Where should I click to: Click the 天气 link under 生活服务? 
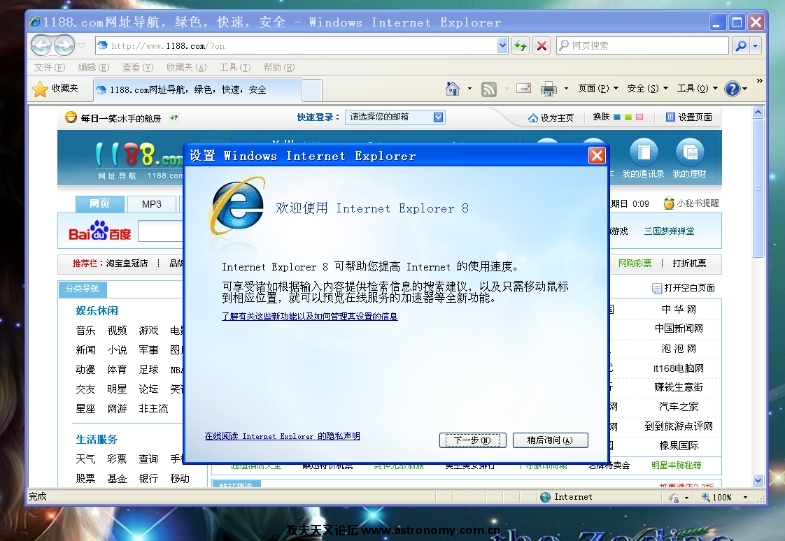(x=85, y=459)
